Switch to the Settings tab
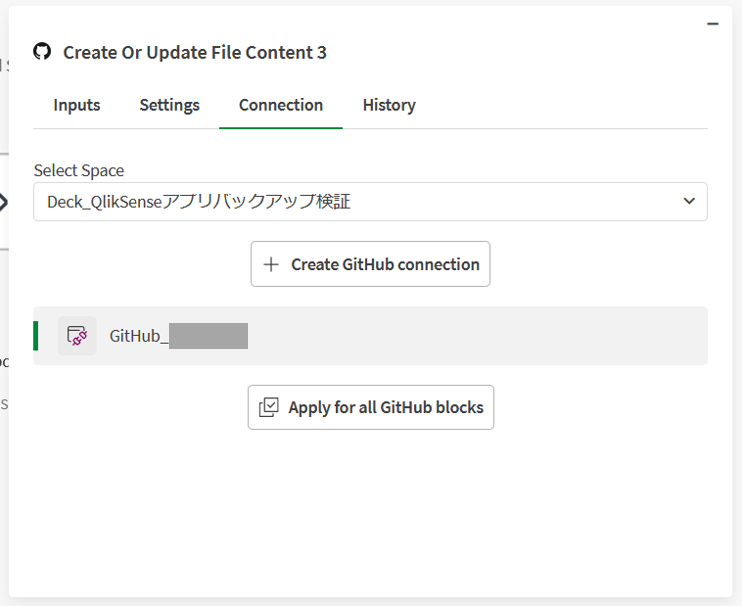Viewport: 742px width, 606px height. (169, 105)
